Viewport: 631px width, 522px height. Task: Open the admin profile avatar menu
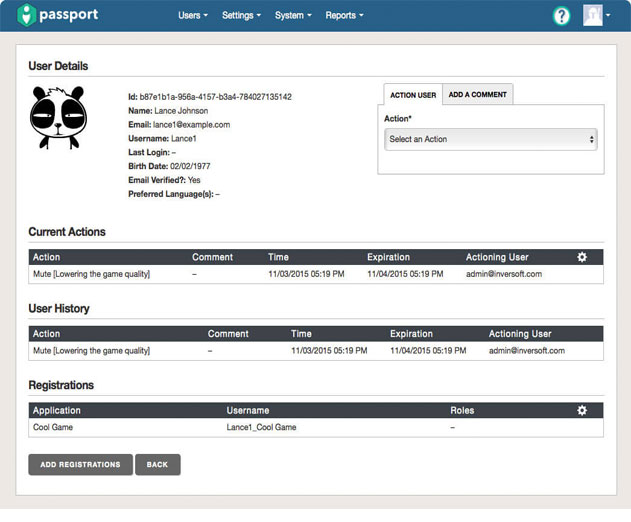pyautogui.click(x=592, y=15)
